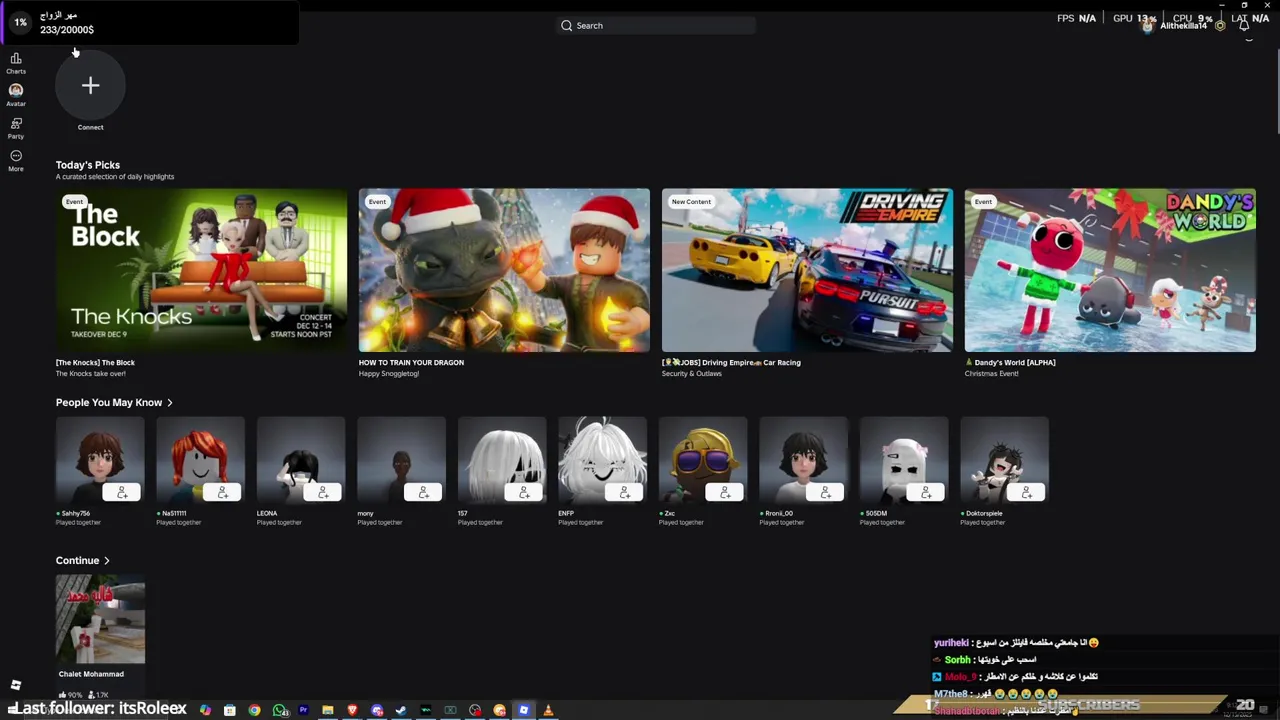Open Driving Empire Car Racing thumbnail
The height and width of the screenshot is (720, 1280).
pos(807,270)
